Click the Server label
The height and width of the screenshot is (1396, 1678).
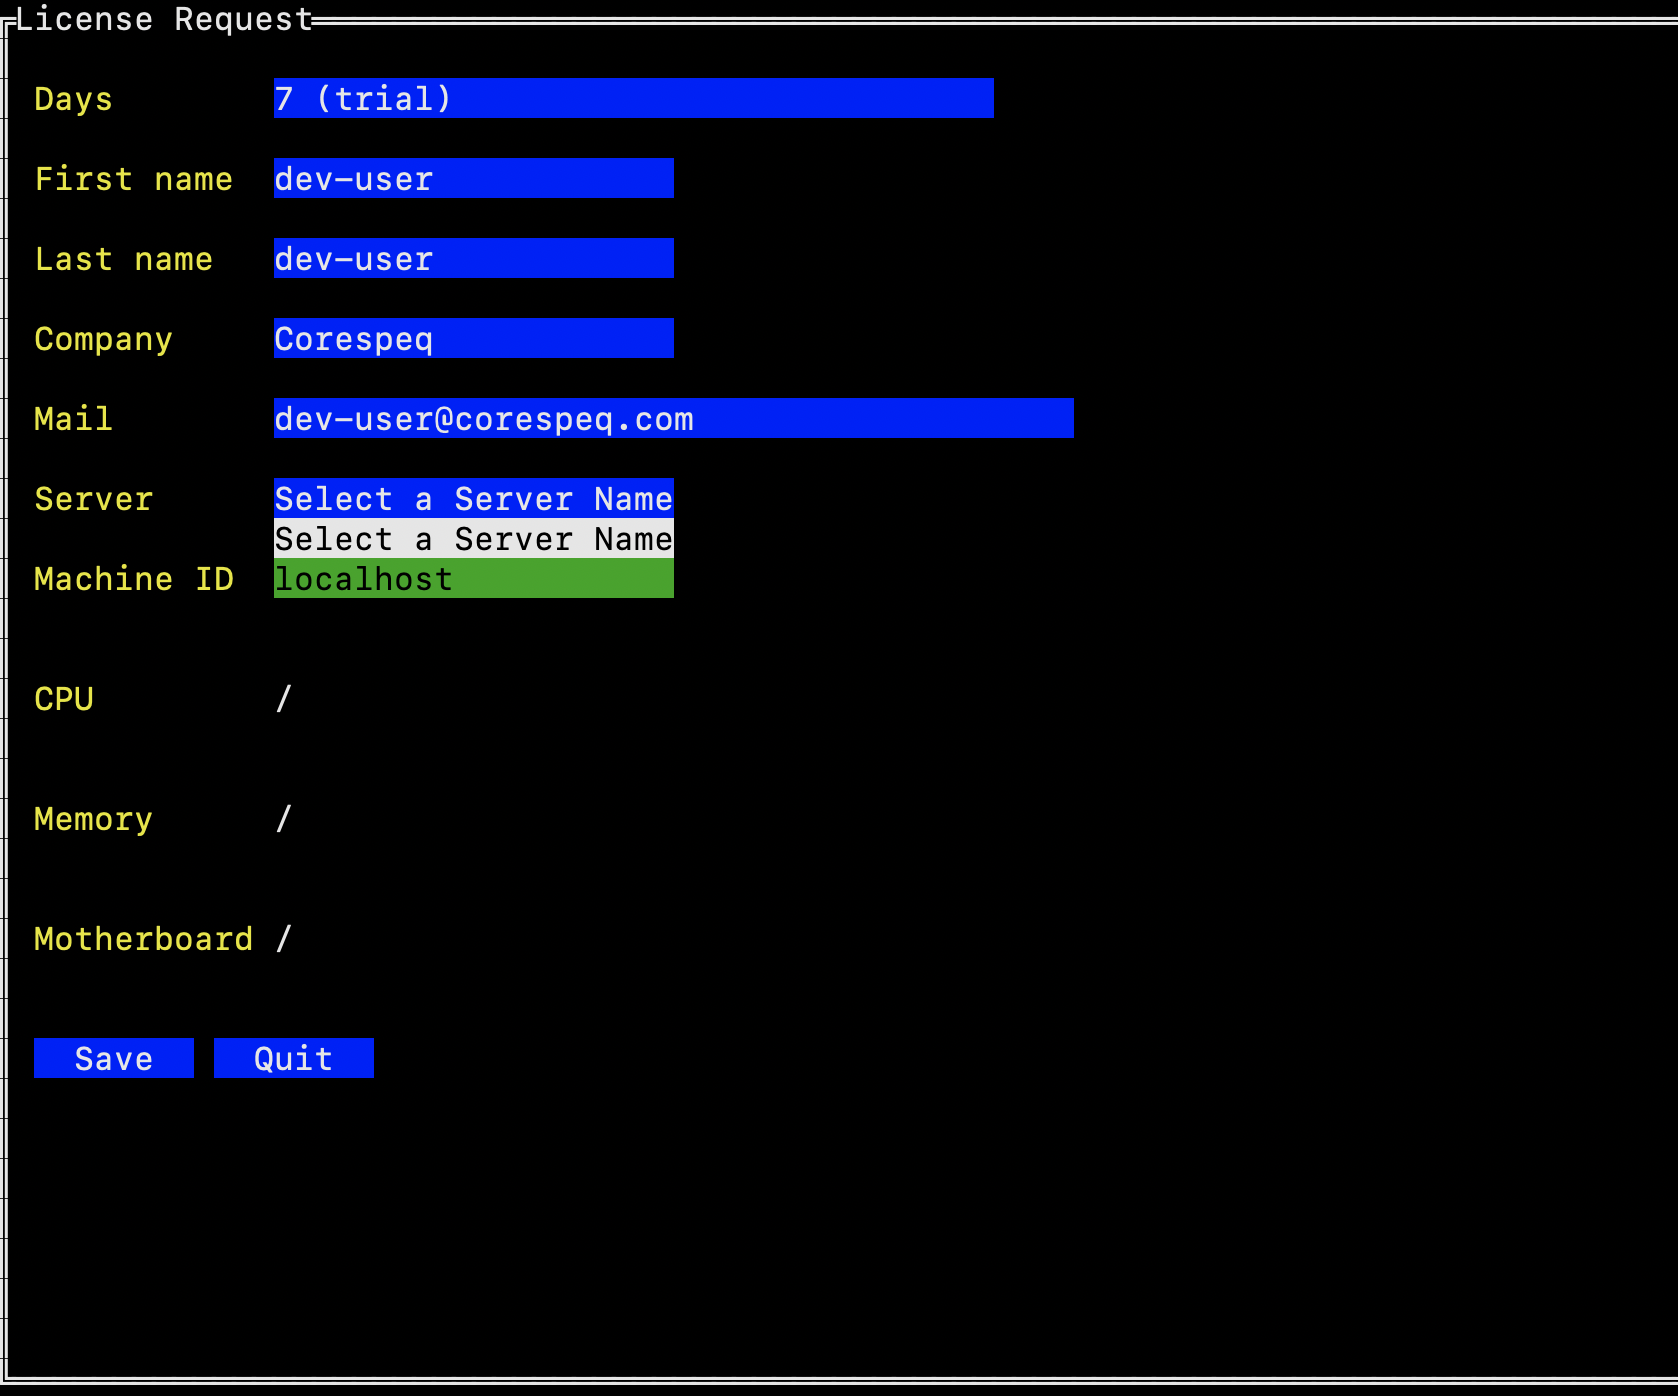pyautogui.click(x=93, y=499)
